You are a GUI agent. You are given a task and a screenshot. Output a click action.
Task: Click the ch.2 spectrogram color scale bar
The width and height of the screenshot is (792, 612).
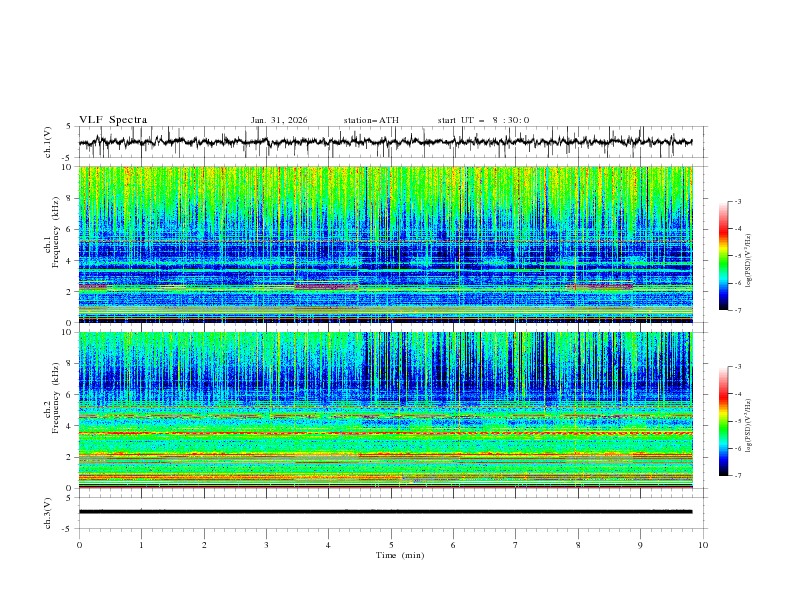point(723,421)
